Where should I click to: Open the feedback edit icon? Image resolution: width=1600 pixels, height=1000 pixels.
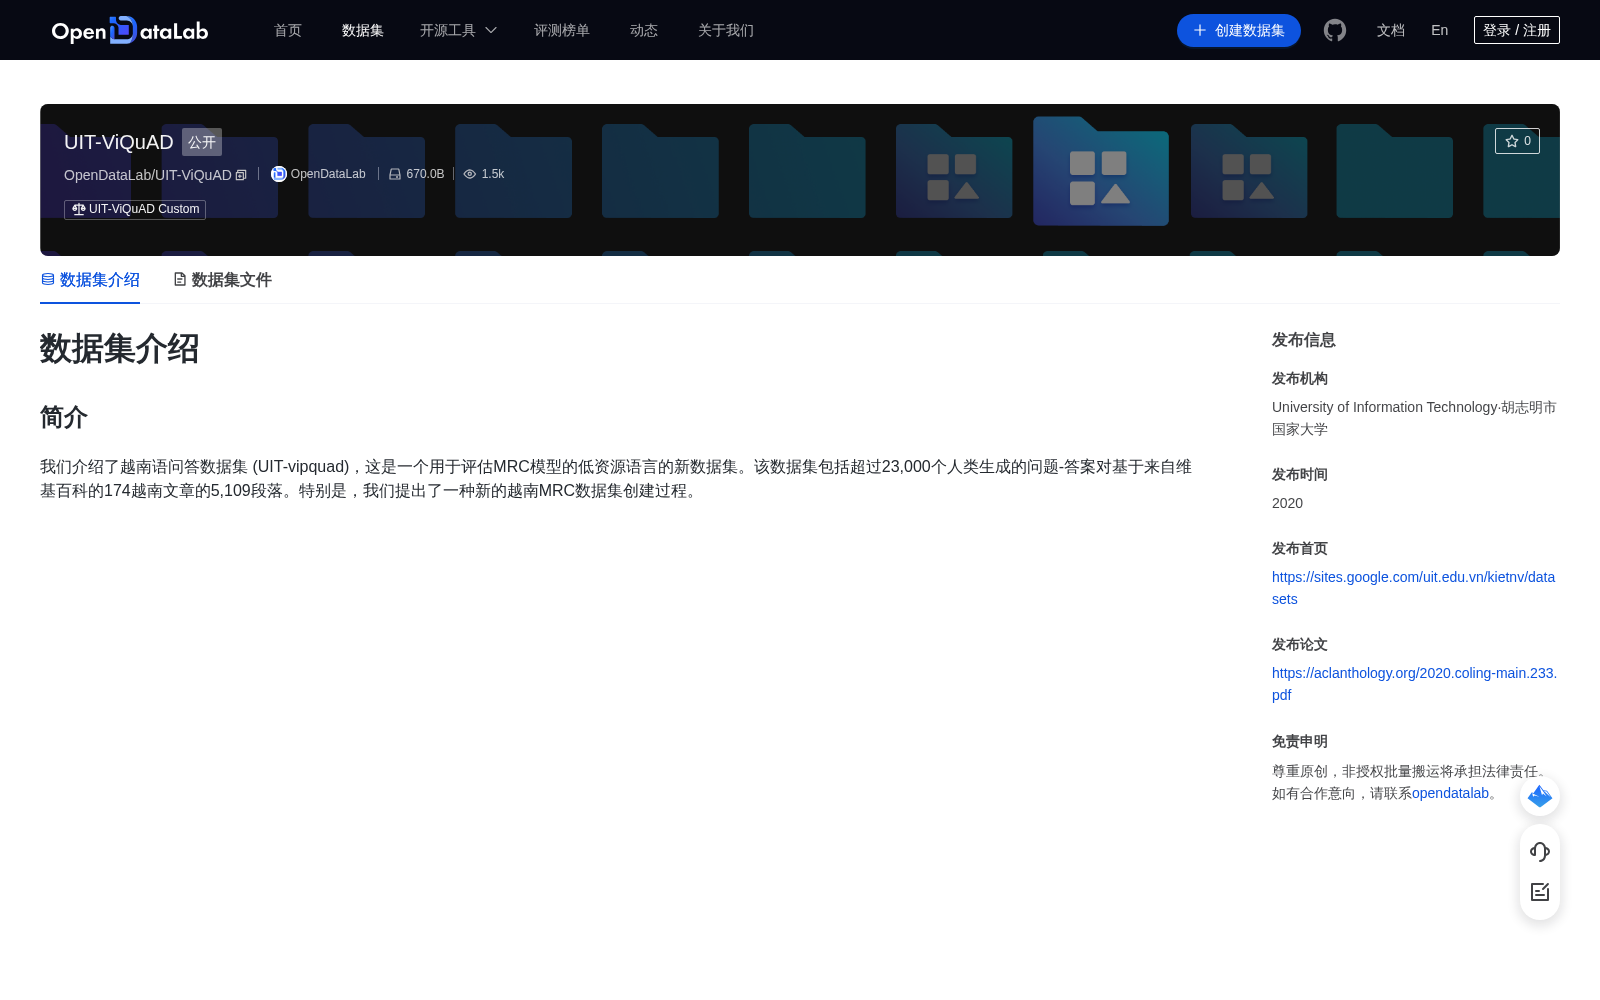(1540, 892)
